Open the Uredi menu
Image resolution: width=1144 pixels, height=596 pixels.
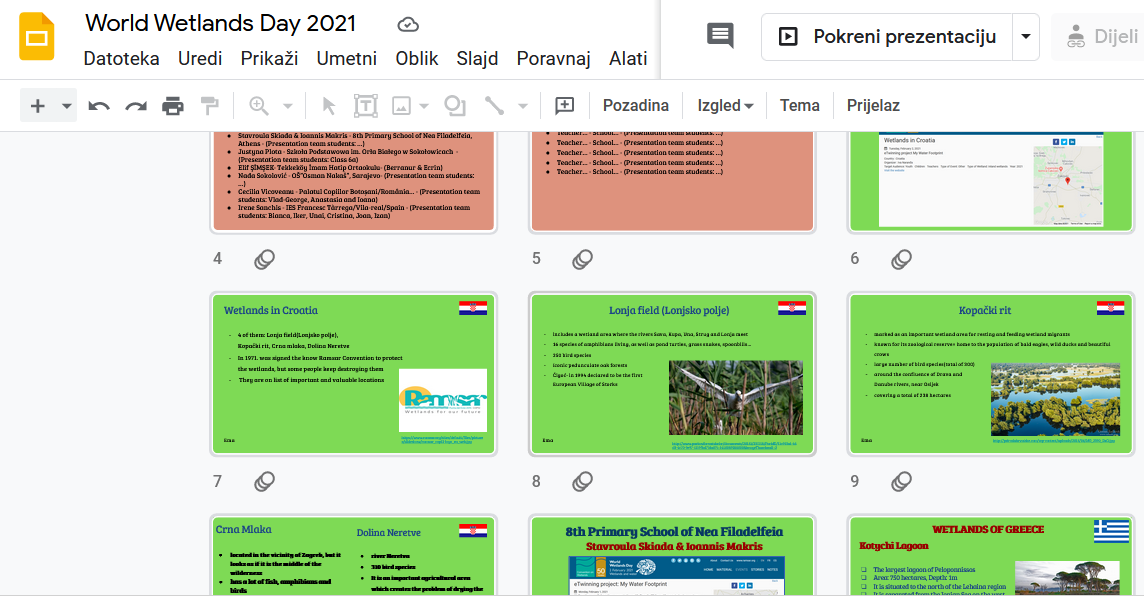coord(200,58)
